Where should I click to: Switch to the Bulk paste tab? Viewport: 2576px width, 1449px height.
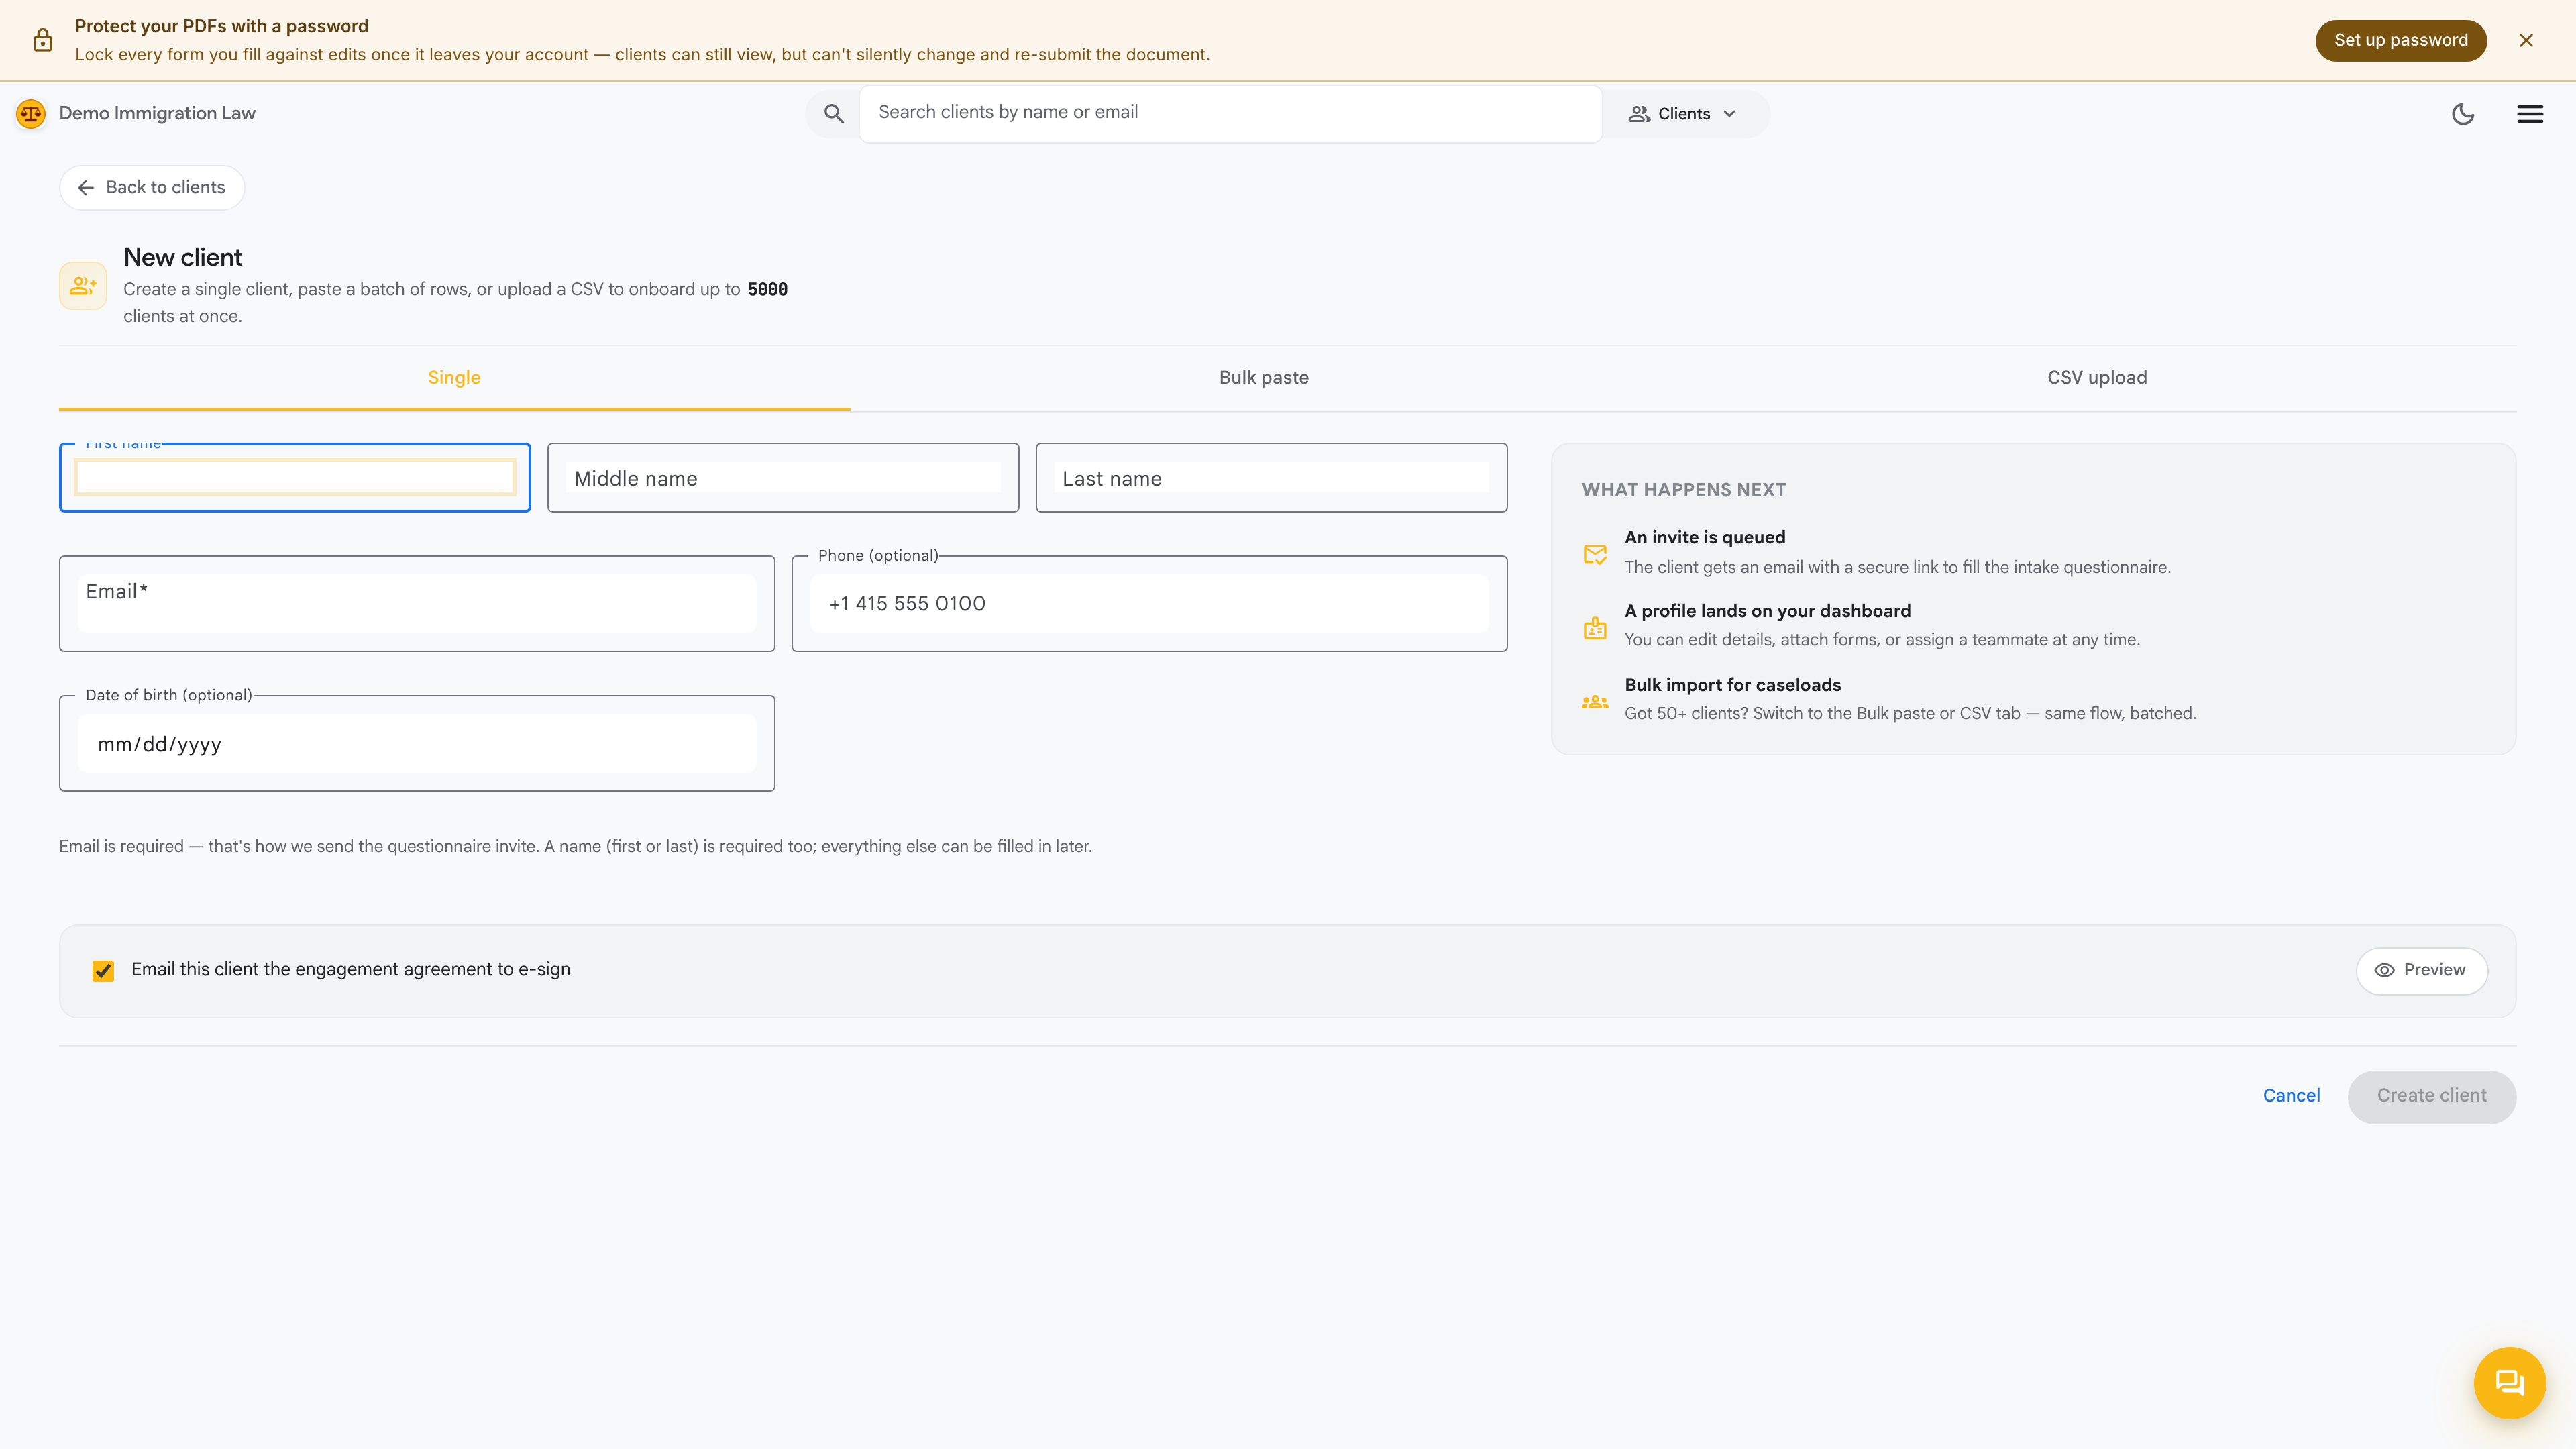(x=1263, y=378)
